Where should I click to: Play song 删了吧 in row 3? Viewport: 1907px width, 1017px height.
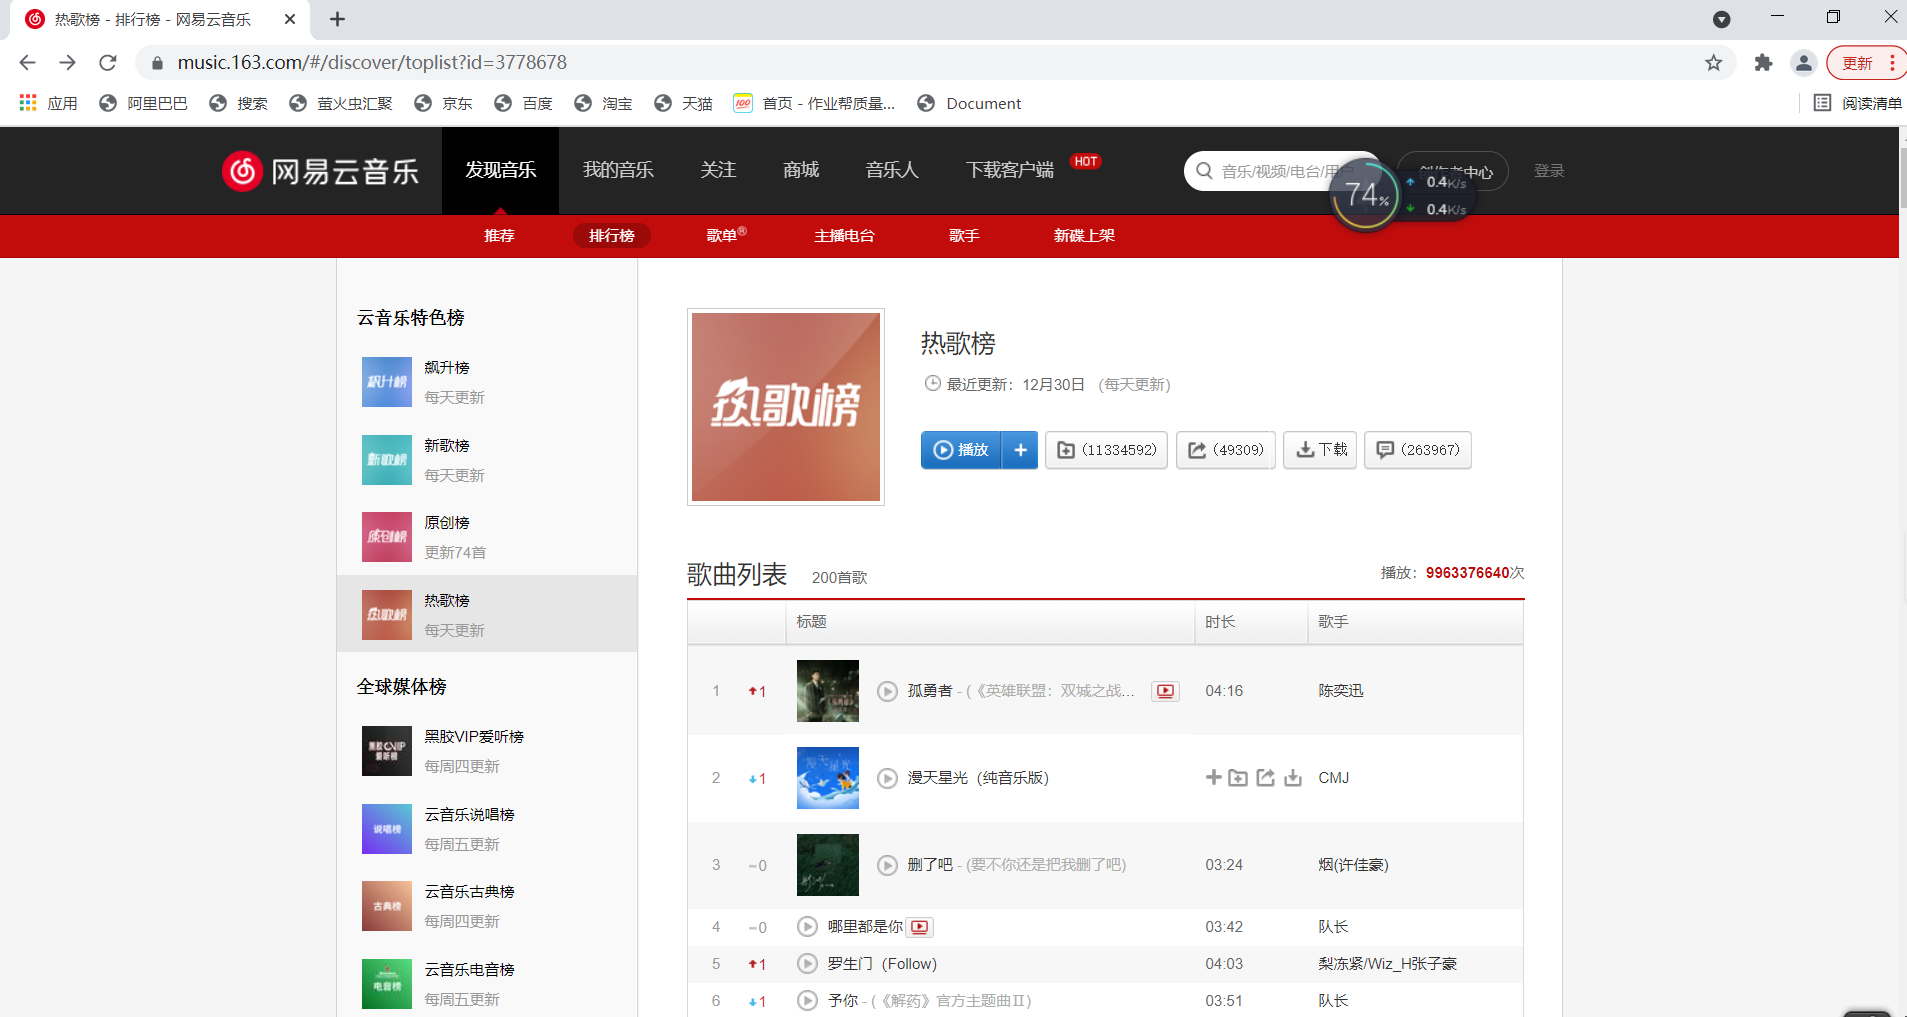(x=887, y=865)
